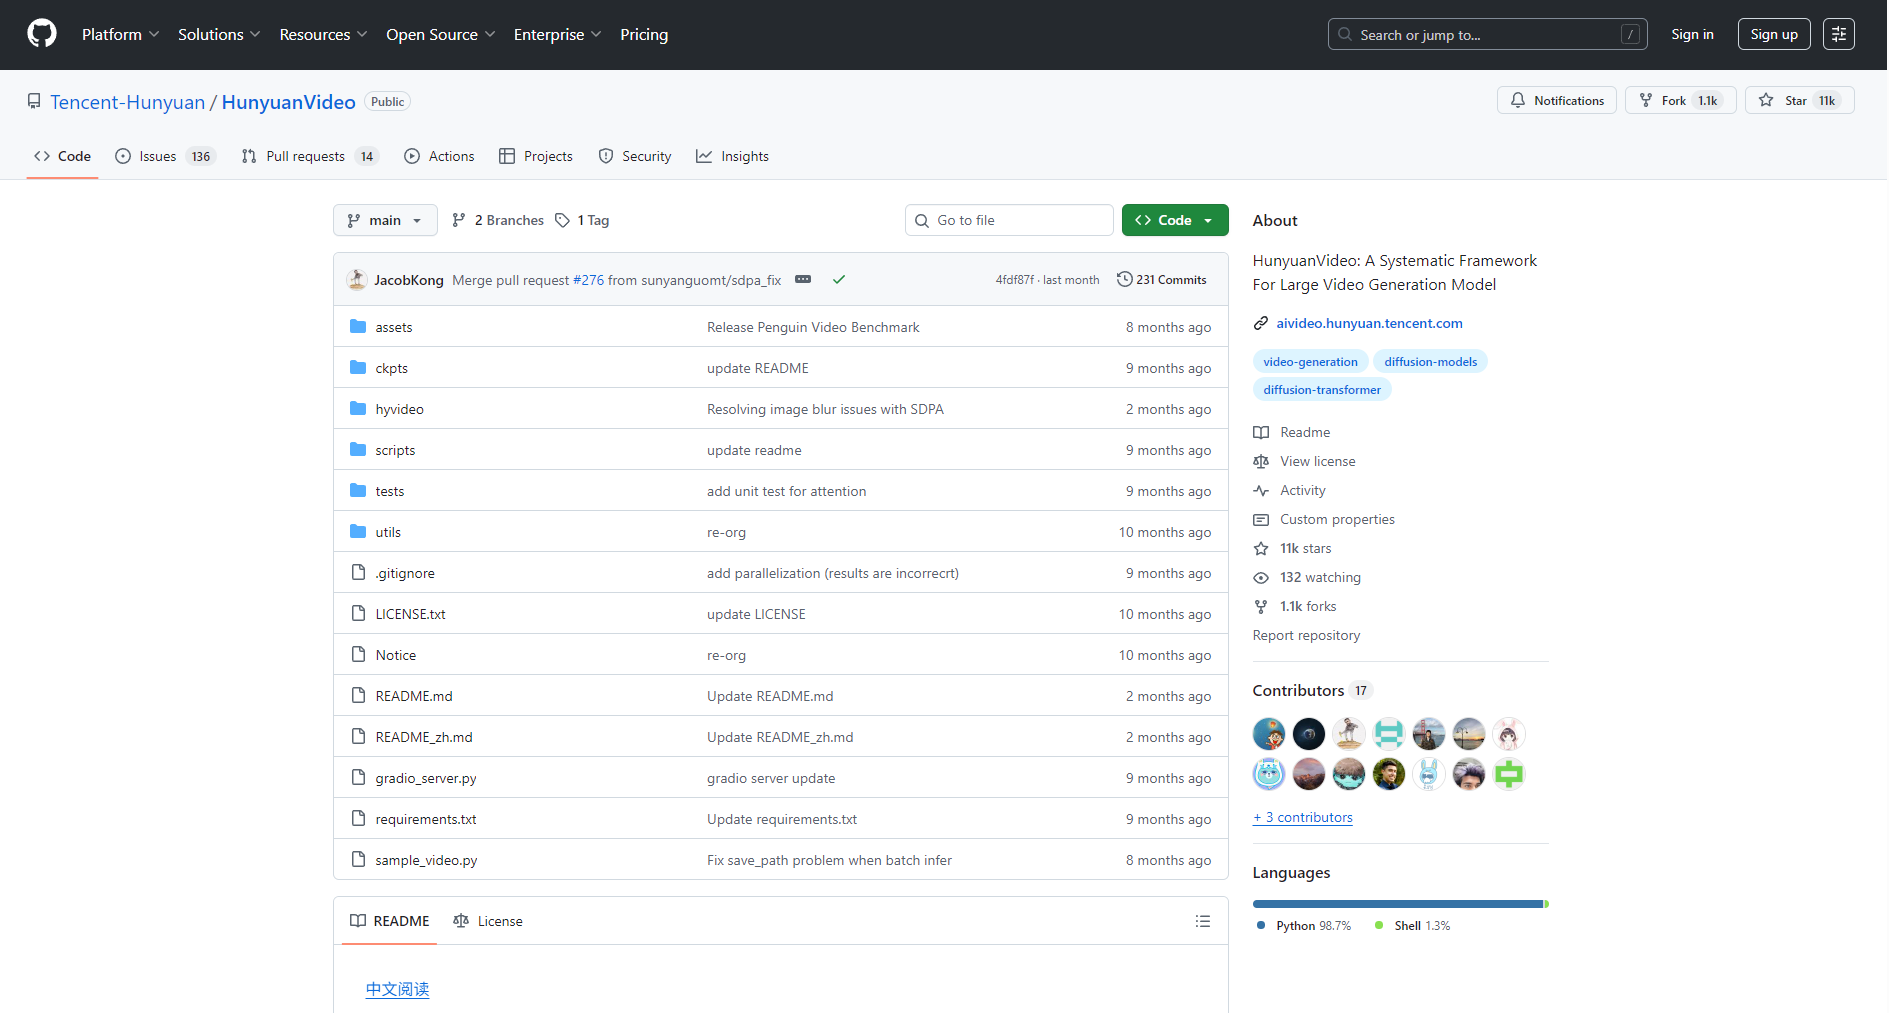
Task: Click the Notifications bell button
Action: click(x=1556, y=100)
